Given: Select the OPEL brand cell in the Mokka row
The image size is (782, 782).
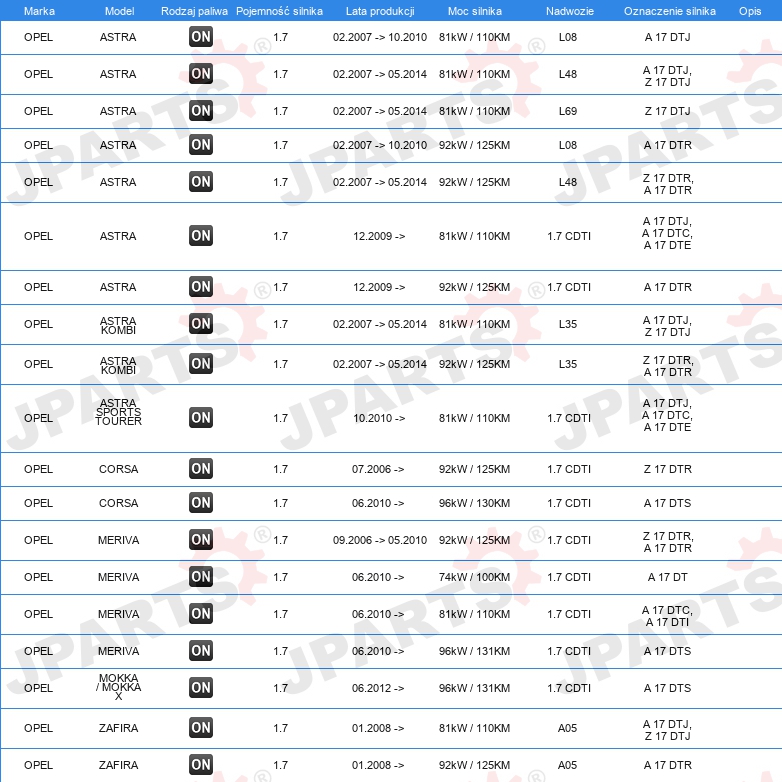Looking at the screenshot, I should coord(38,687).
